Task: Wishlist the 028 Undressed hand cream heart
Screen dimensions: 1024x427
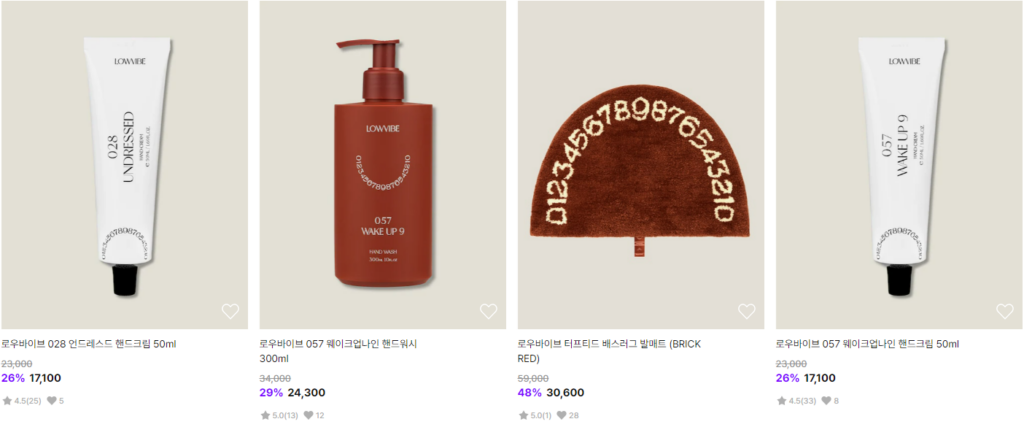Action: [x=230, y=311]
